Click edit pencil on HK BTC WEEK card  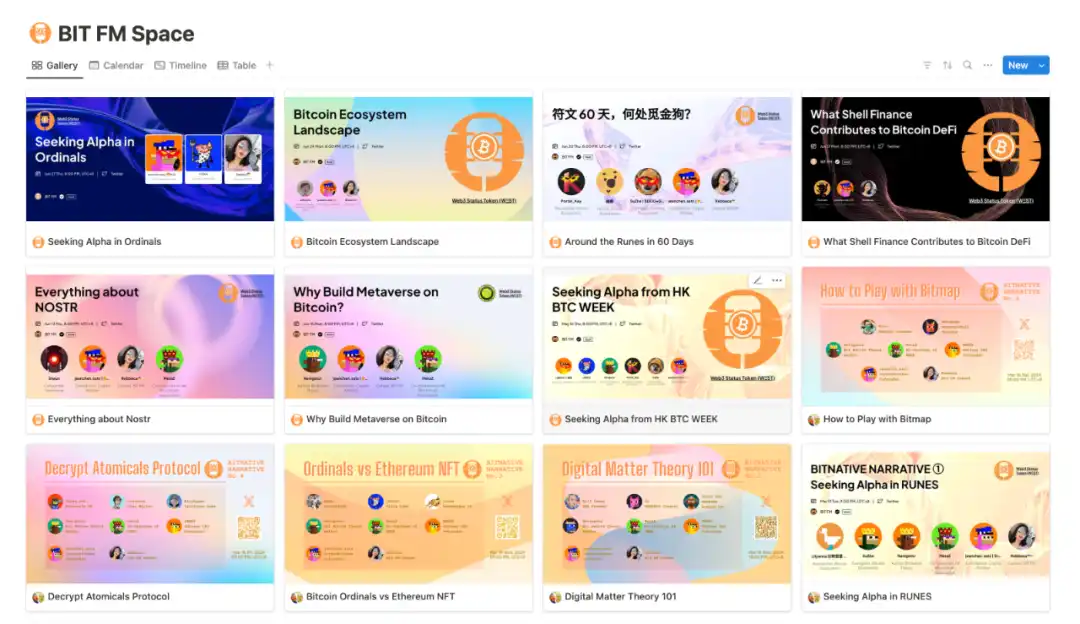coord(758,280)
